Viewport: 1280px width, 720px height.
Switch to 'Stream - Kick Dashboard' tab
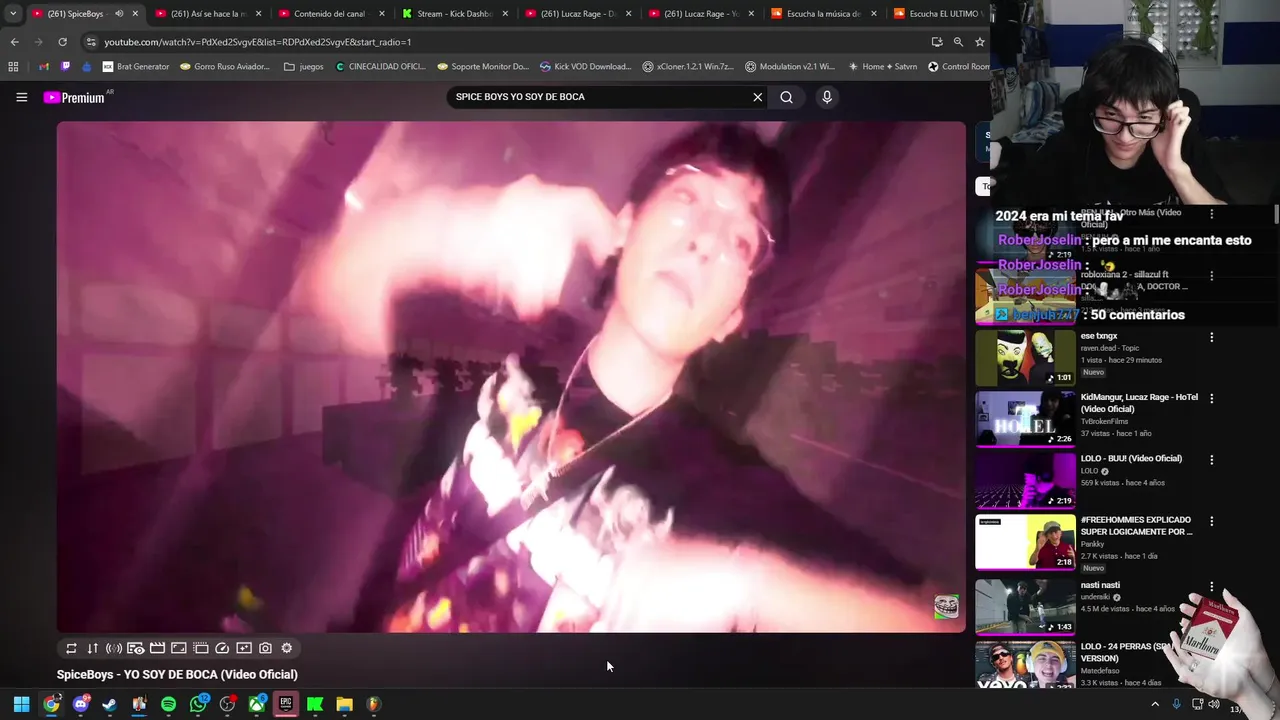(x=454, y=14)
